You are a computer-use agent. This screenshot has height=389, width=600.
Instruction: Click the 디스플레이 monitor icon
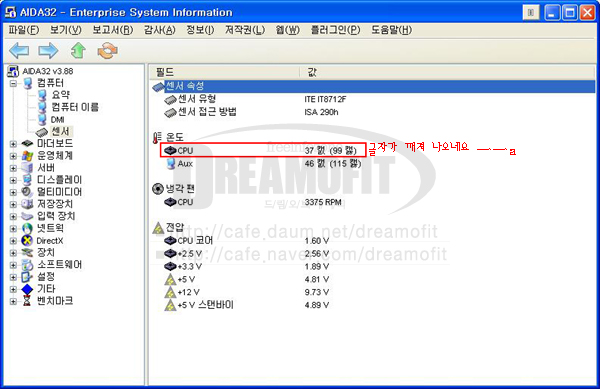(27, 180)
